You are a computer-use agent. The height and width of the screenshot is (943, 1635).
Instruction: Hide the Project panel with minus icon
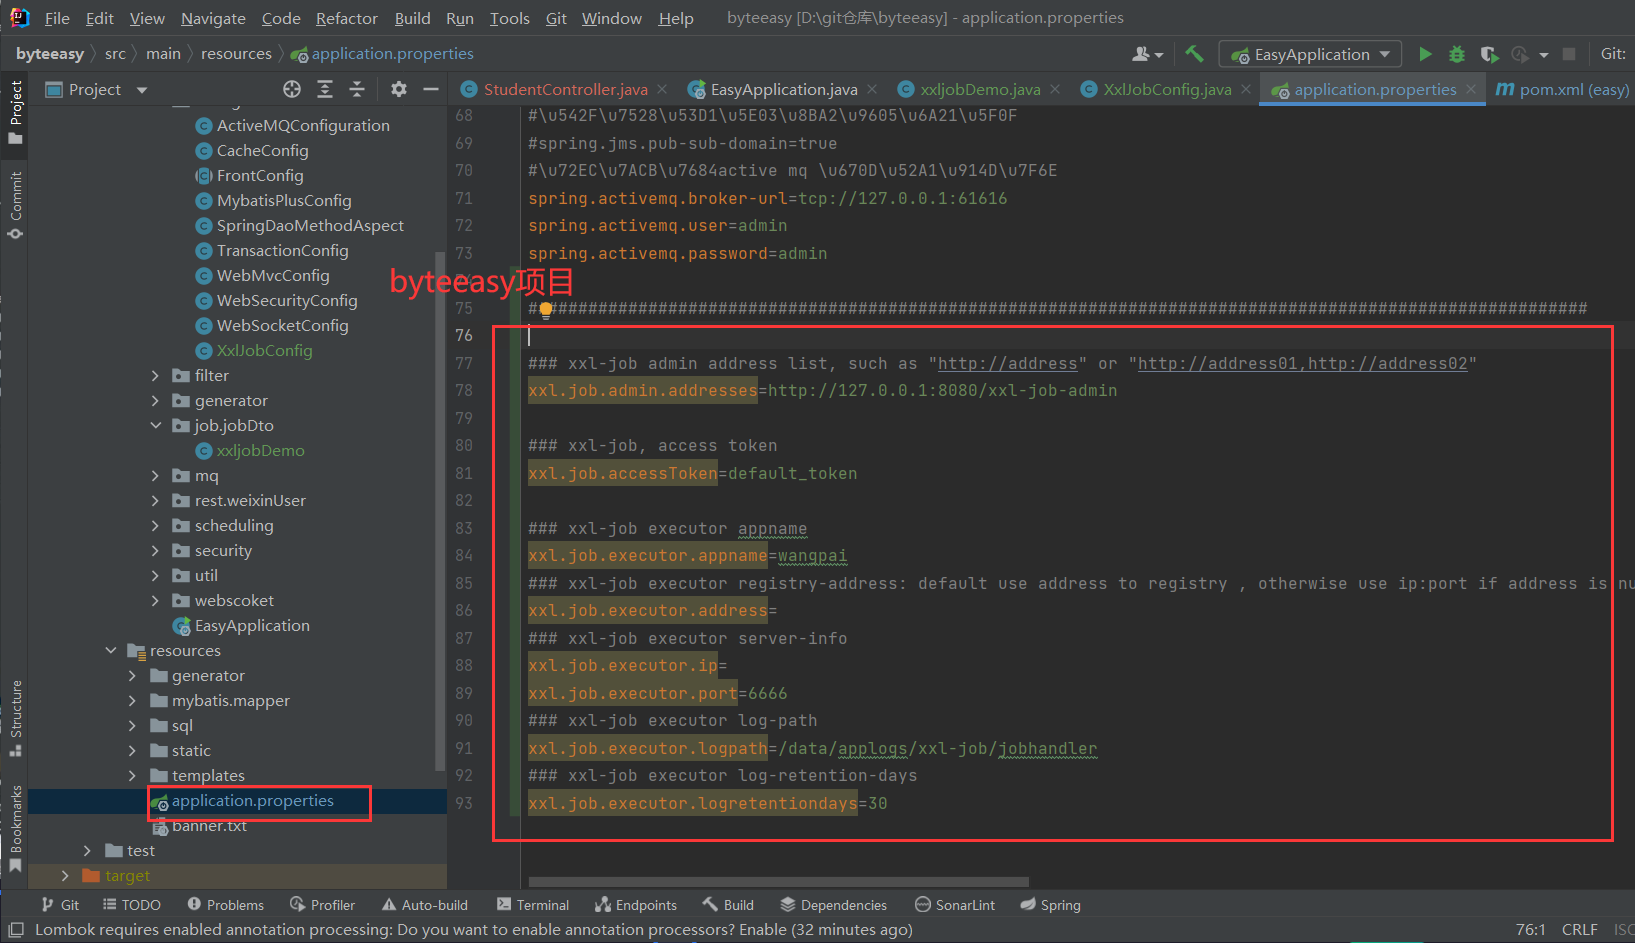(x=431, y=89)
